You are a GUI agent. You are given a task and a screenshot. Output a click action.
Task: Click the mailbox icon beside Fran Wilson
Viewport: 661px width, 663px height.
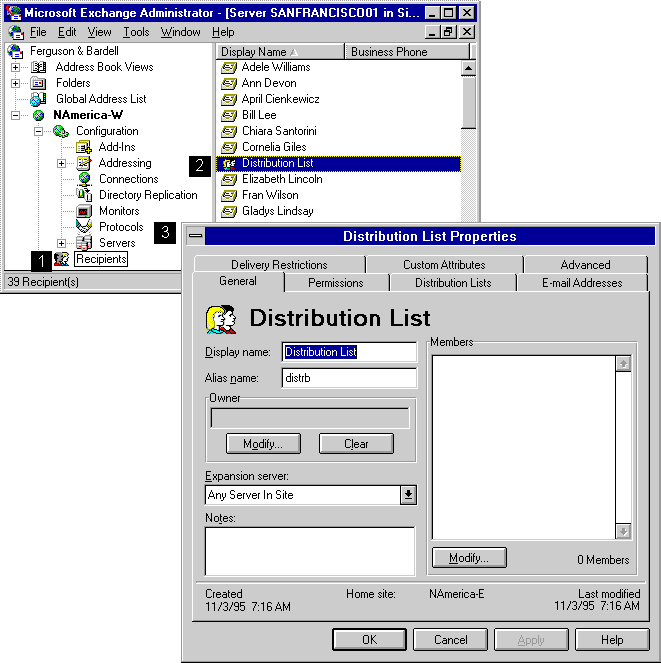click(229, 195)
